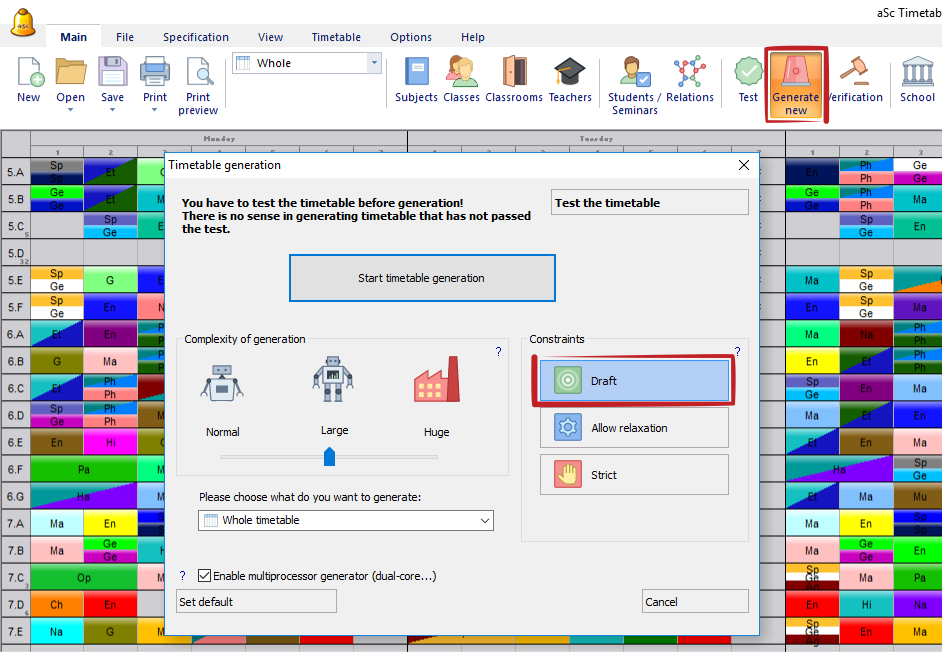Expand the Open button dropdown arrow

(70, 110)
